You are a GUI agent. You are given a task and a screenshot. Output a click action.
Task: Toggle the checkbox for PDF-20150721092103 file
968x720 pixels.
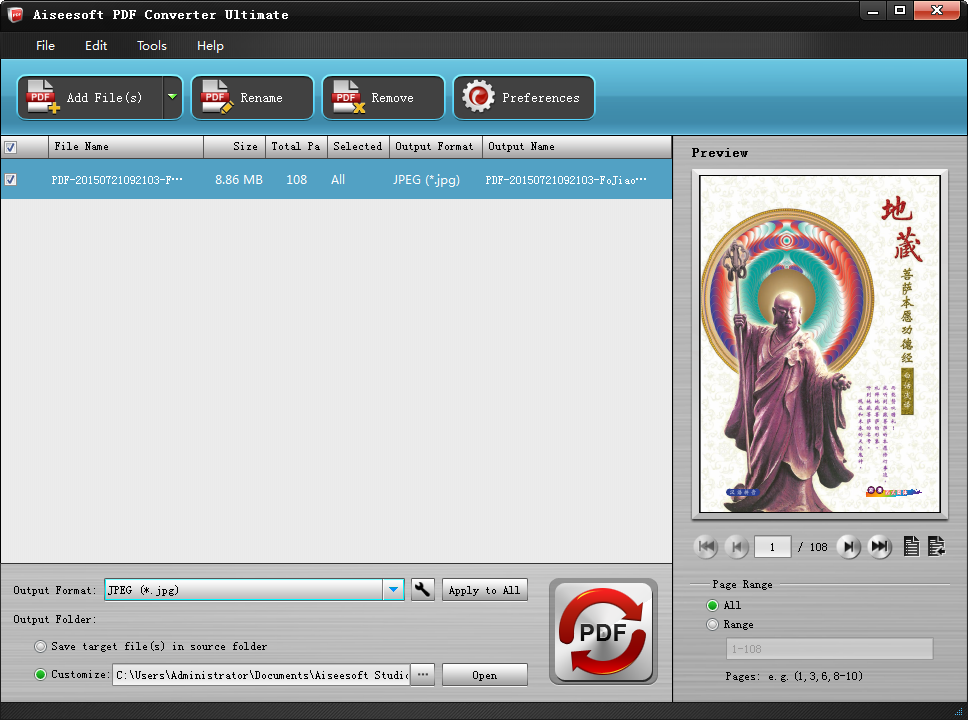[11, 179]
